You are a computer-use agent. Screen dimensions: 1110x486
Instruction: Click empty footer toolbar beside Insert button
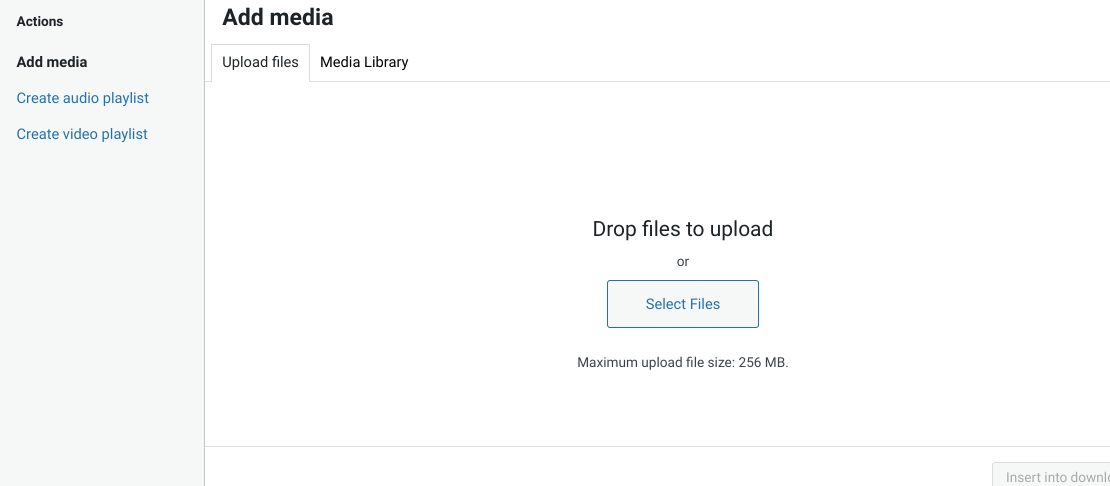[600, 468]
